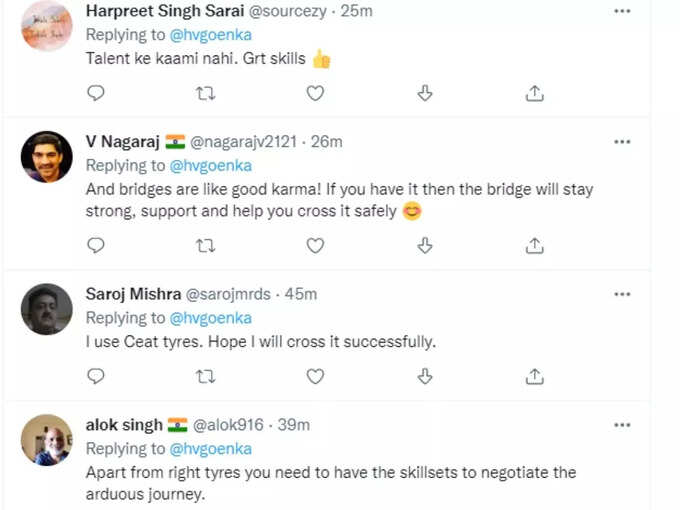Viewport: 680px width, 510px height.
Task: Open @hvgoenka link in alok singh's reply
Action: pyautogui.click(x=211, y=448)
